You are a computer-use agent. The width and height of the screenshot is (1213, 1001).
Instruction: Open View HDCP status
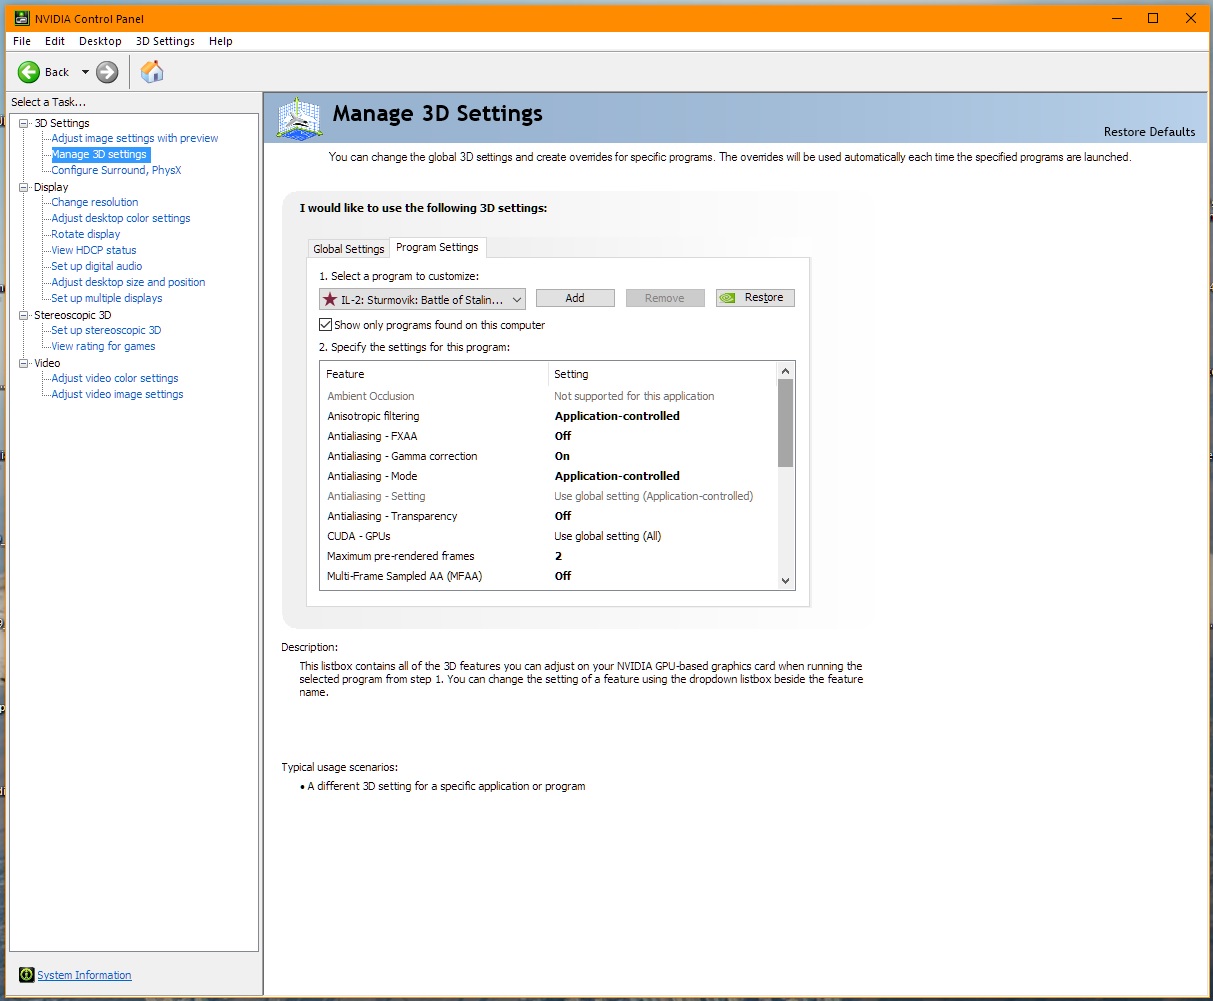pyautogui.click(x=94, y=250)
